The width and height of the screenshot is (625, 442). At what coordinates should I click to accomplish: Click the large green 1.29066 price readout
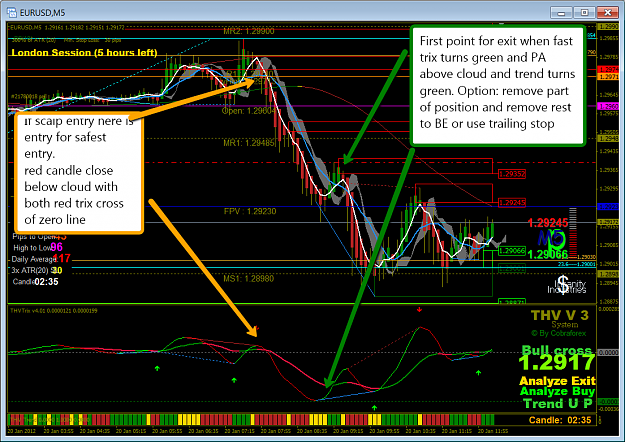pos(547,254)
